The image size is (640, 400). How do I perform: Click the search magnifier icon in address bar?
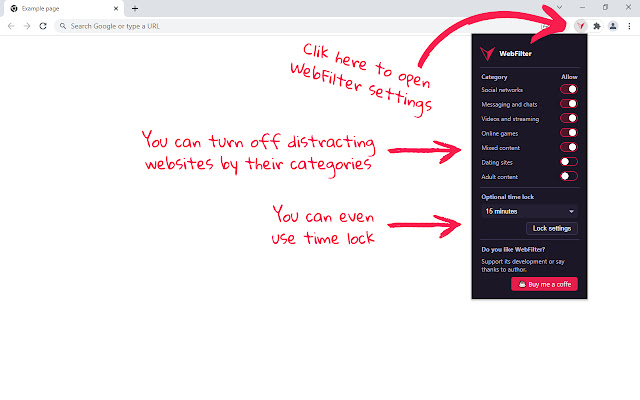click(63, 26)
